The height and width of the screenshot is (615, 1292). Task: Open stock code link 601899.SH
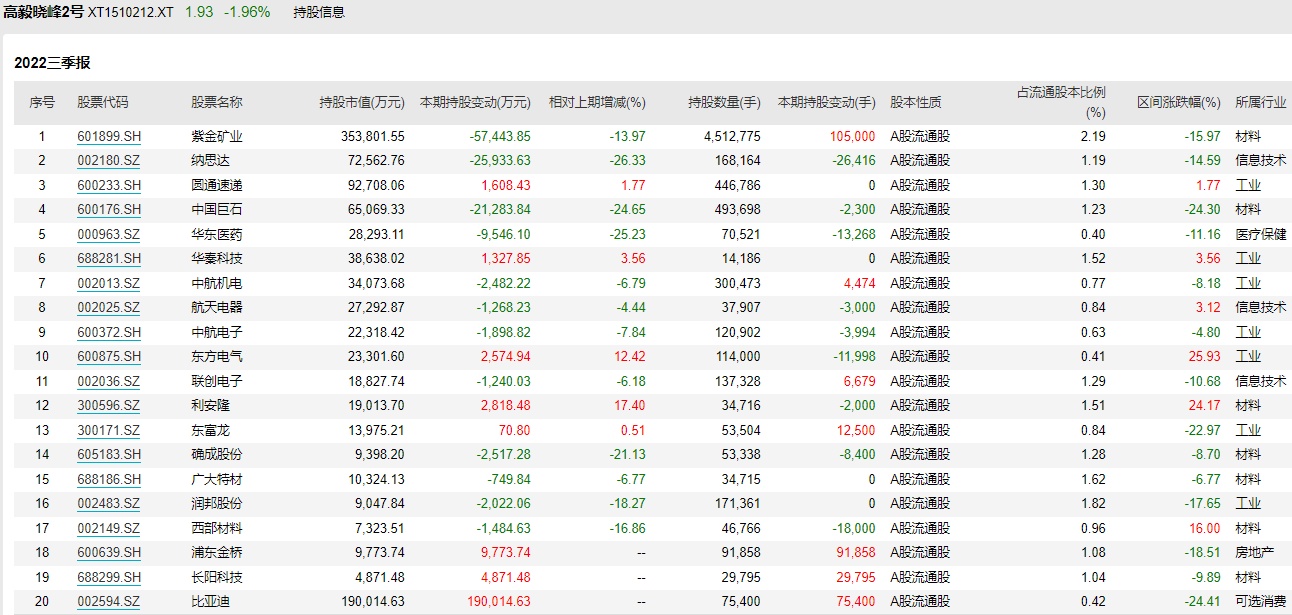(x=109, y=136)
